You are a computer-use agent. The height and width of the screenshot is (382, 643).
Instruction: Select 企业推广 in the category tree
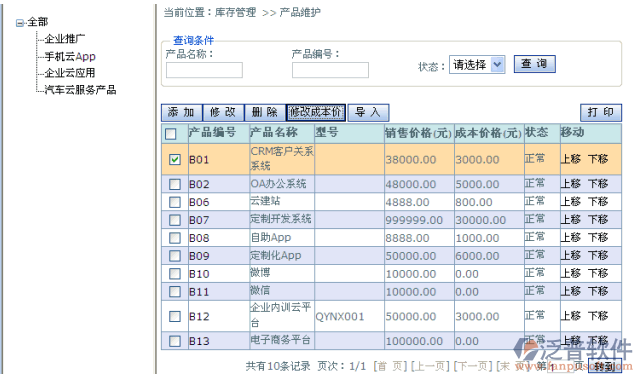point(65,39)
